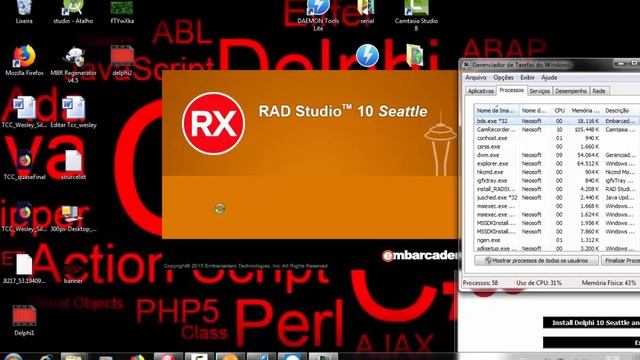This screenshot has width=640, height=360.
Task: Sort processes by Descrição column header
Action: 620,111
